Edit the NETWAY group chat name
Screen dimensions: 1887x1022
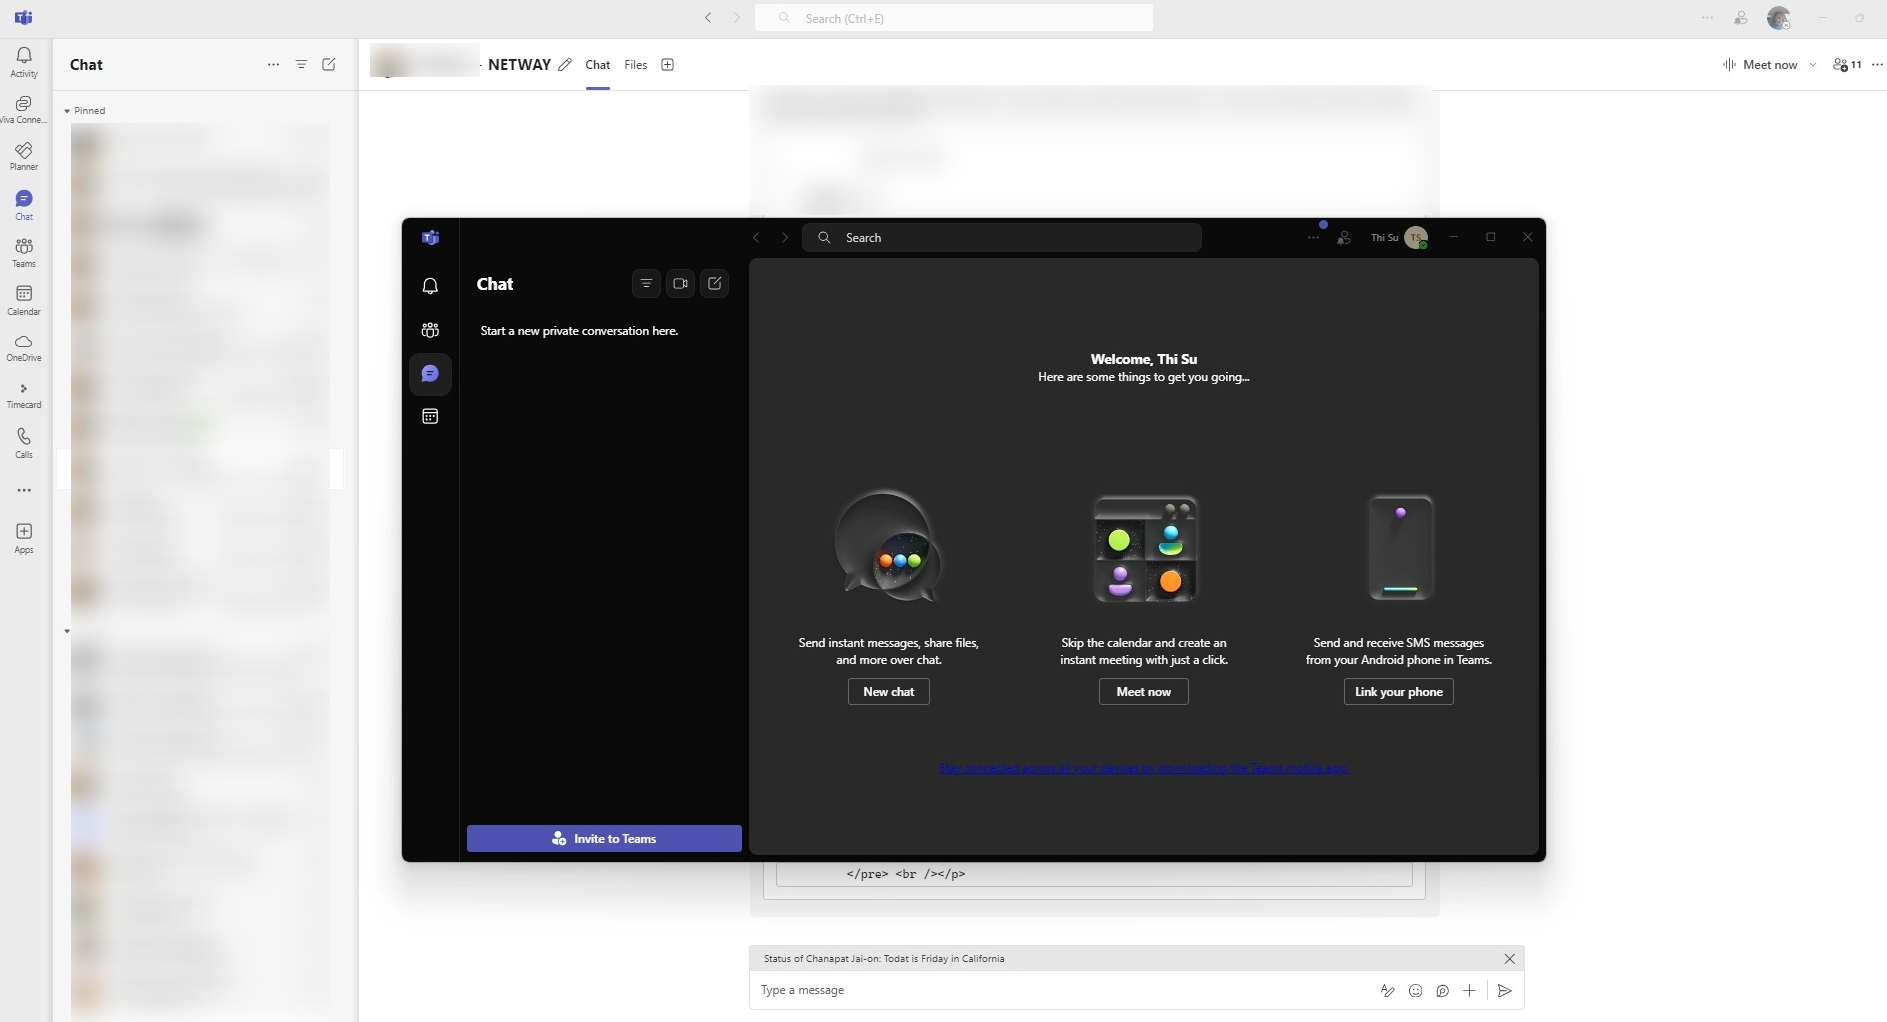pos(565,65)
